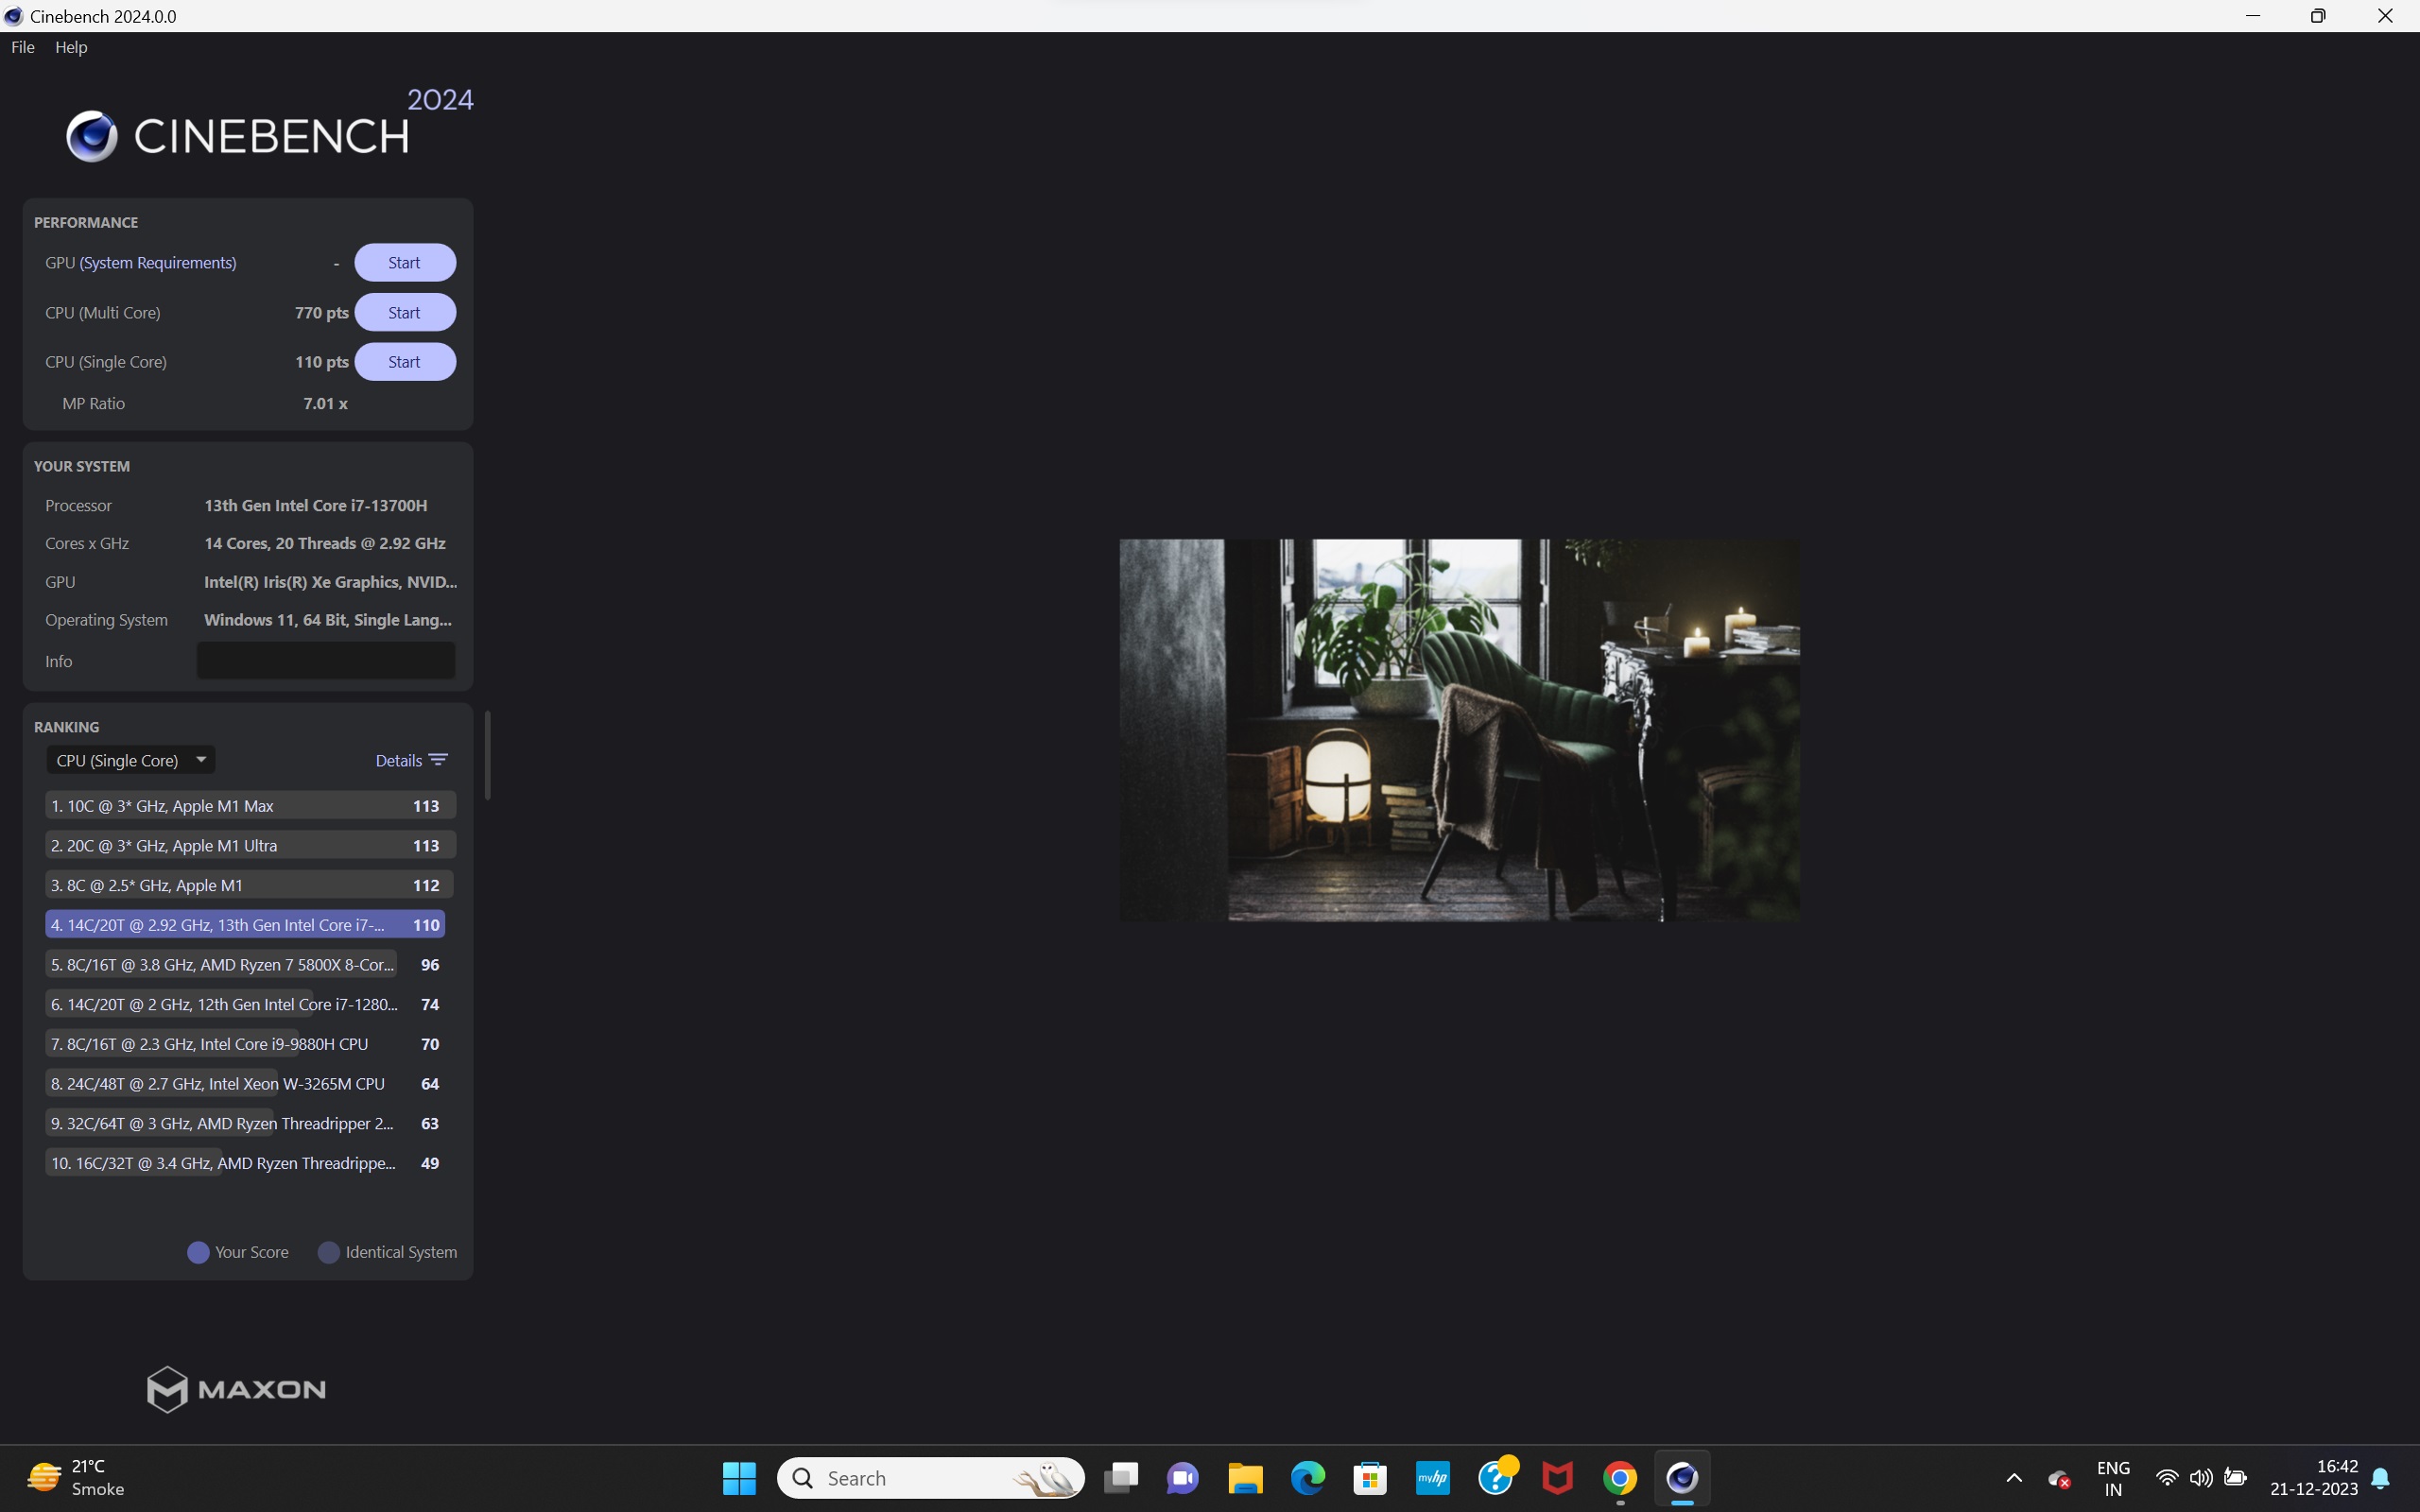The height and width of the screenshot is (1512, 2420).
Task: Click the battery status tray icon
Action: 2236,1478
